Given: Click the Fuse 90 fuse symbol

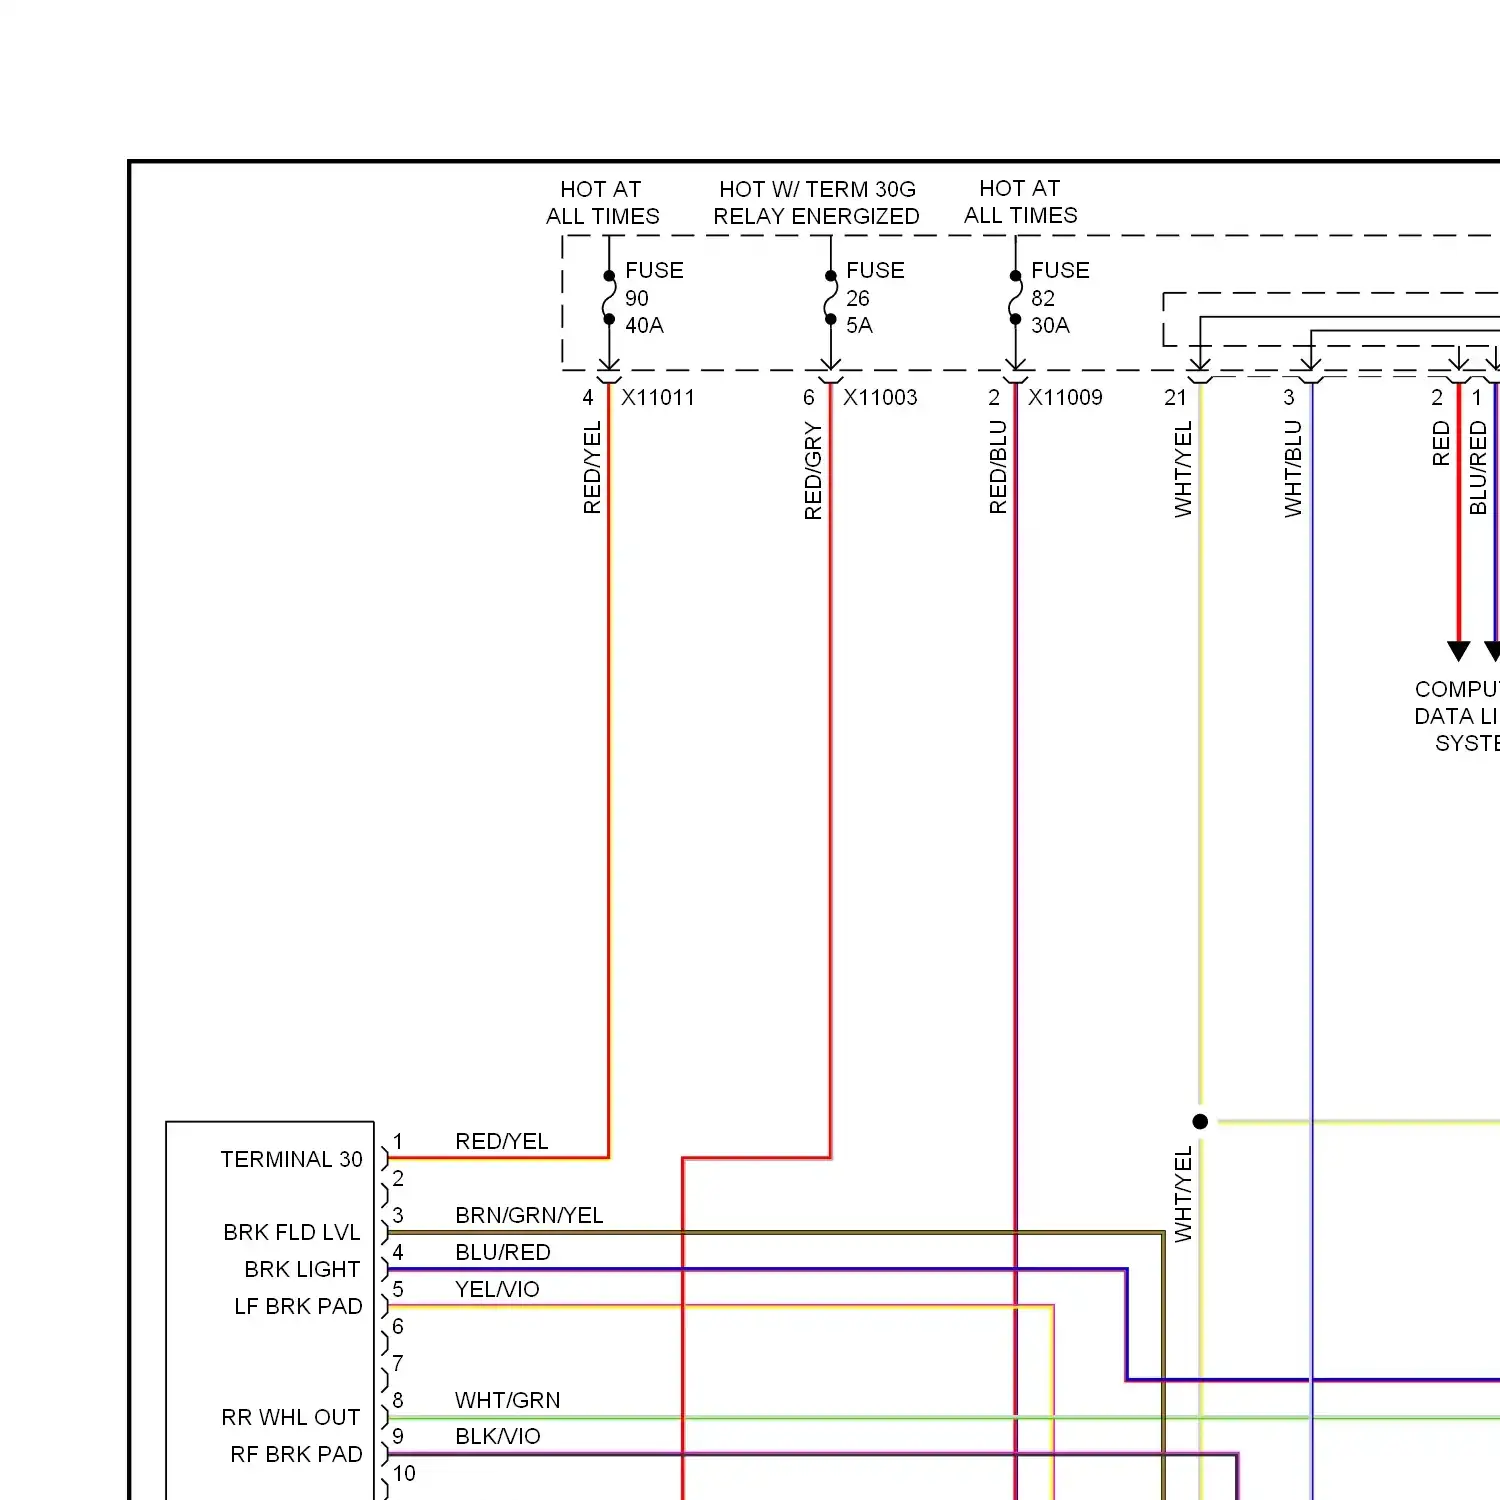Looking at the screenshot, I should [x=609, y=297].
